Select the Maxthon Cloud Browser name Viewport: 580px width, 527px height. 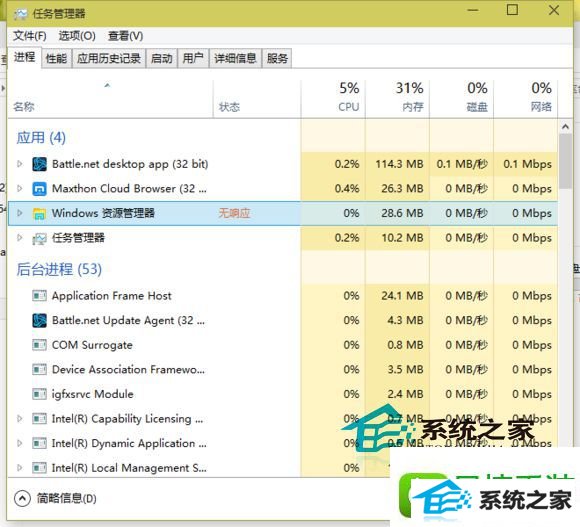[x=129, y=189]
